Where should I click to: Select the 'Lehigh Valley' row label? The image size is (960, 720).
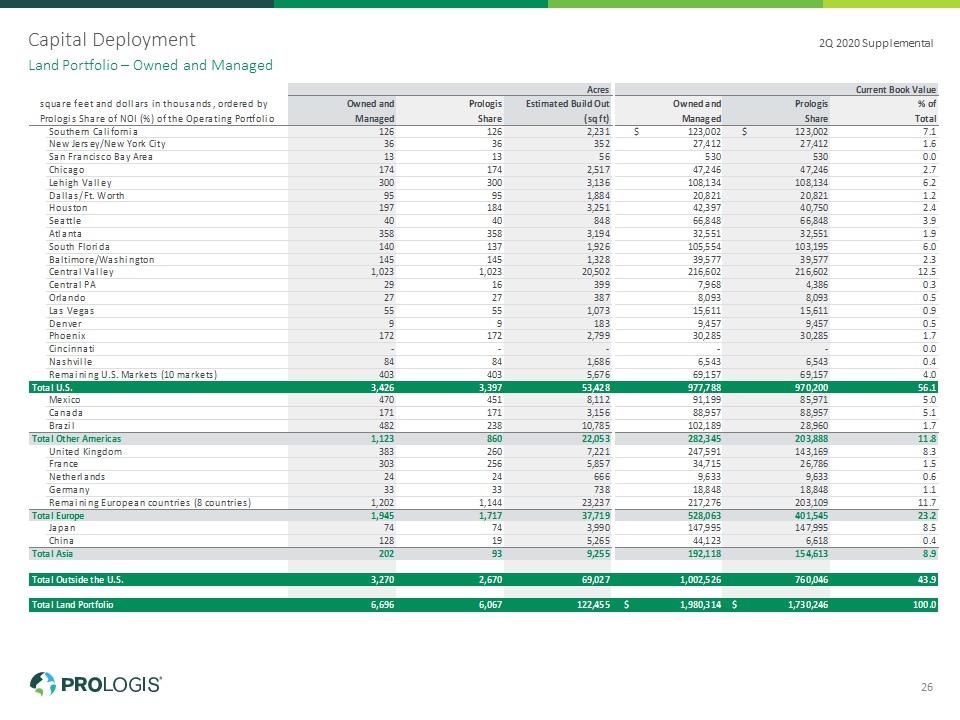(80, 182)
